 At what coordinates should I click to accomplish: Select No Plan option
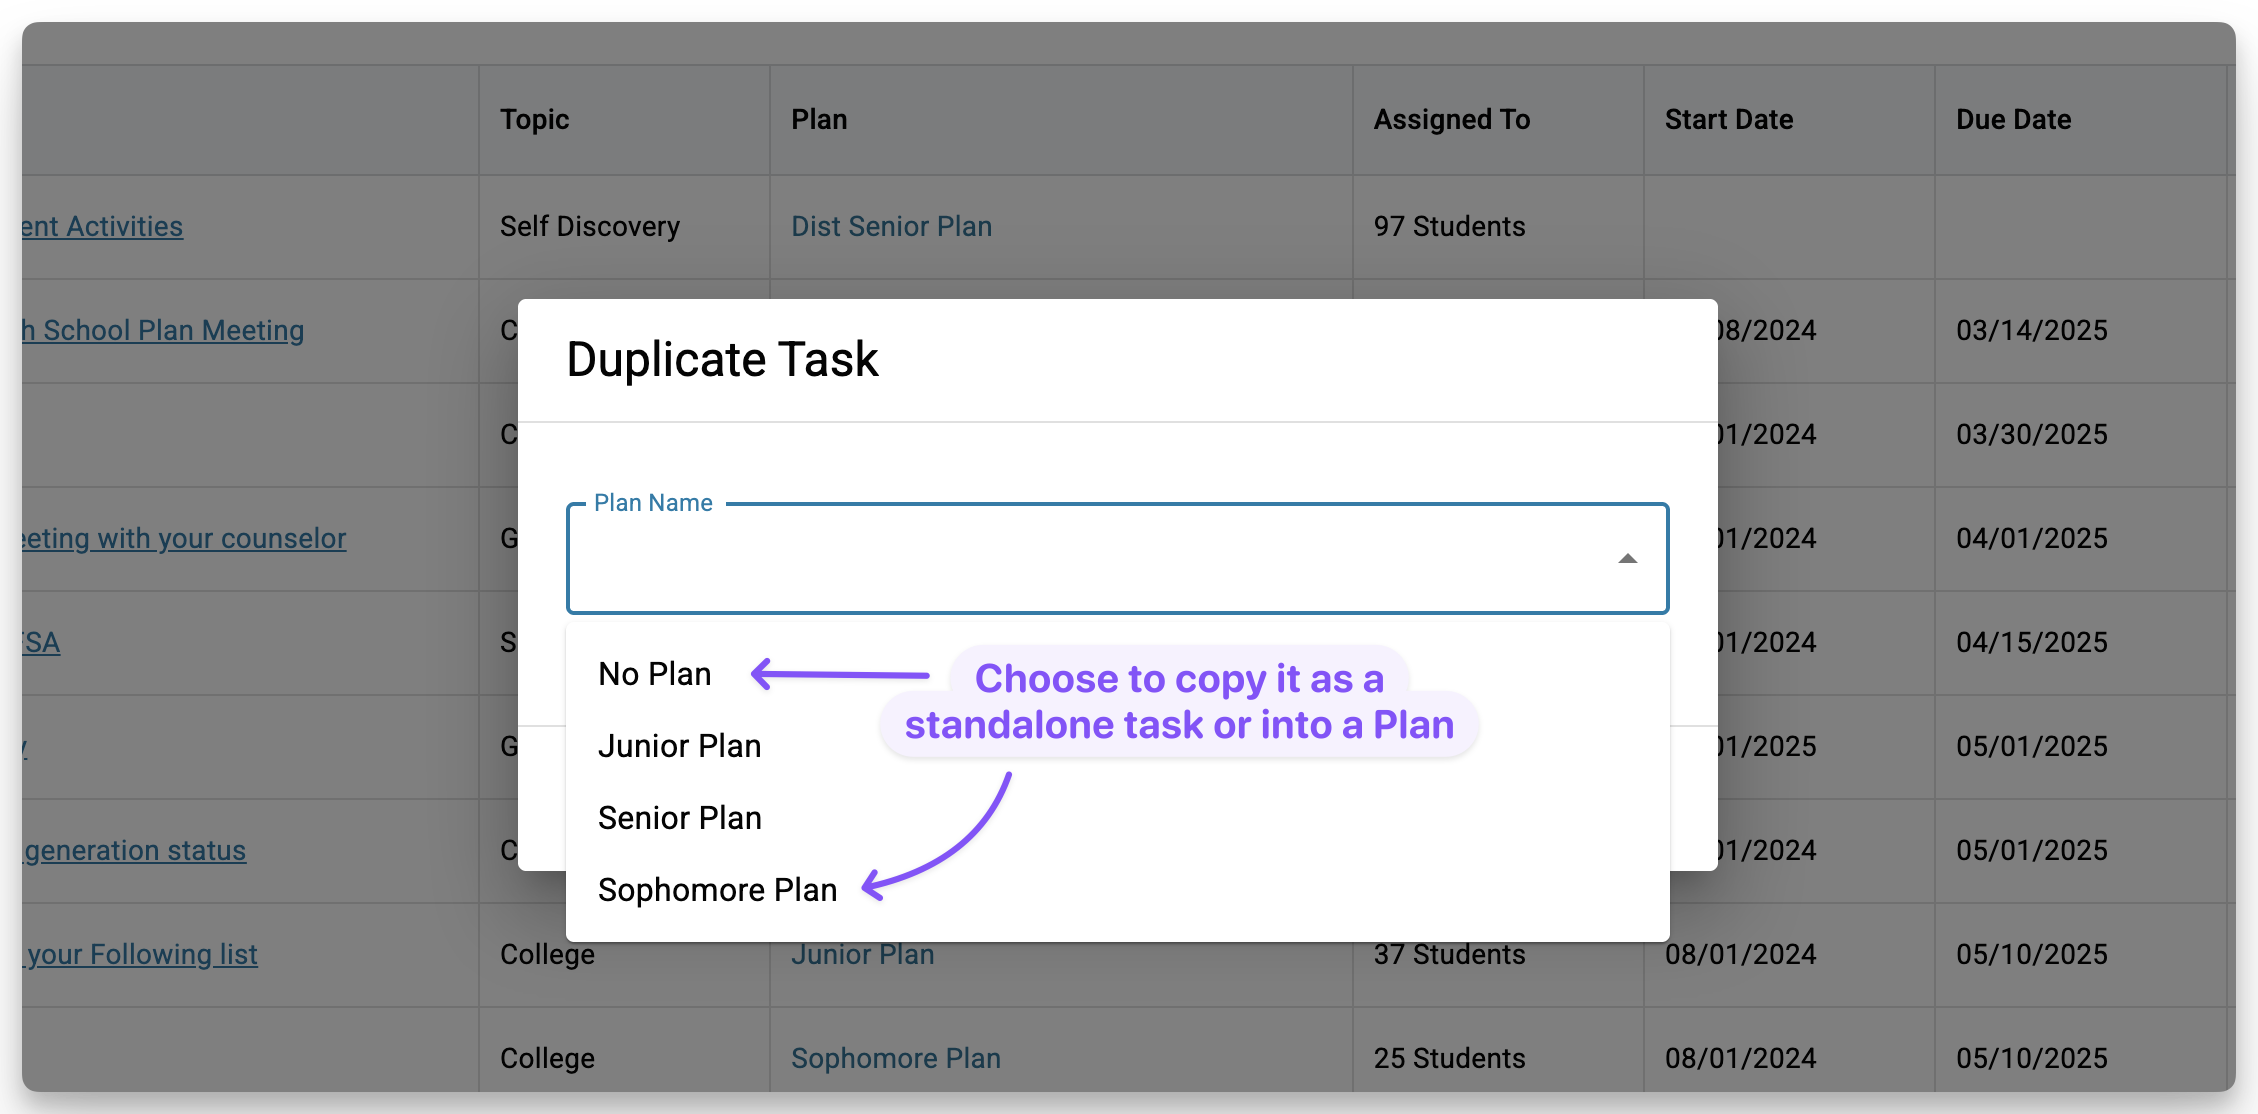click(655, 674)
